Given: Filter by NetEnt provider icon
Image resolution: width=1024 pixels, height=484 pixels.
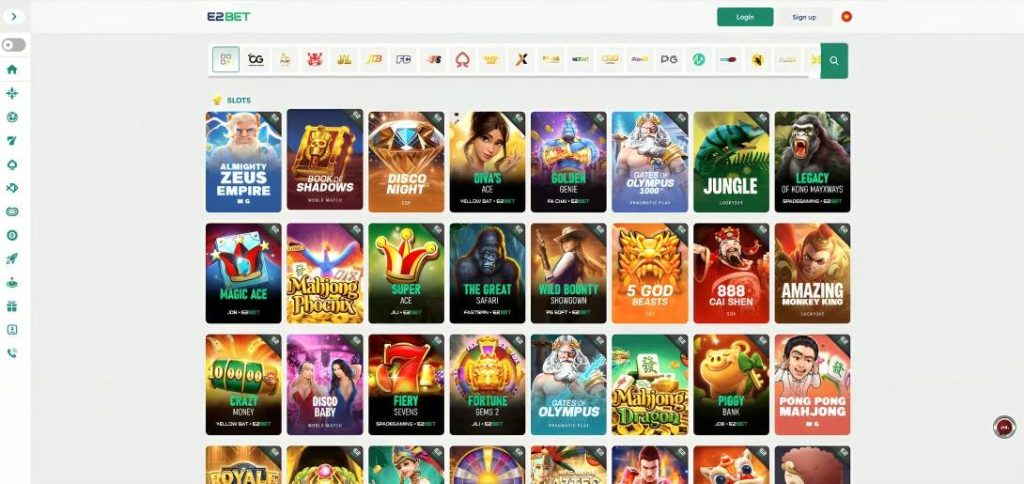Looking at the screenshot, I should 580,59.
